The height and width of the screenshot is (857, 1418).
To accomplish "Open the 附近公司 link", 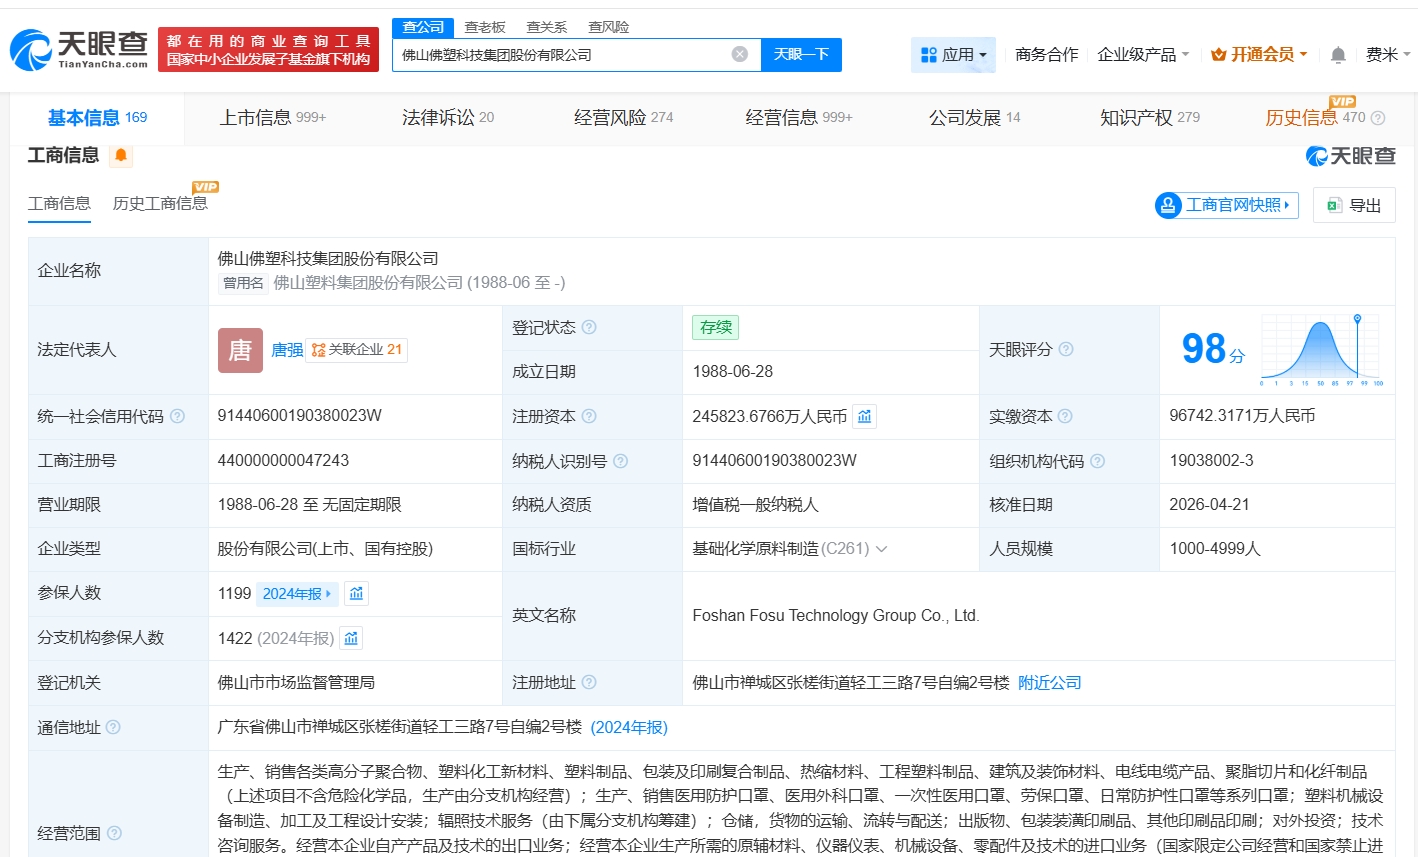I will (1049, 683).
